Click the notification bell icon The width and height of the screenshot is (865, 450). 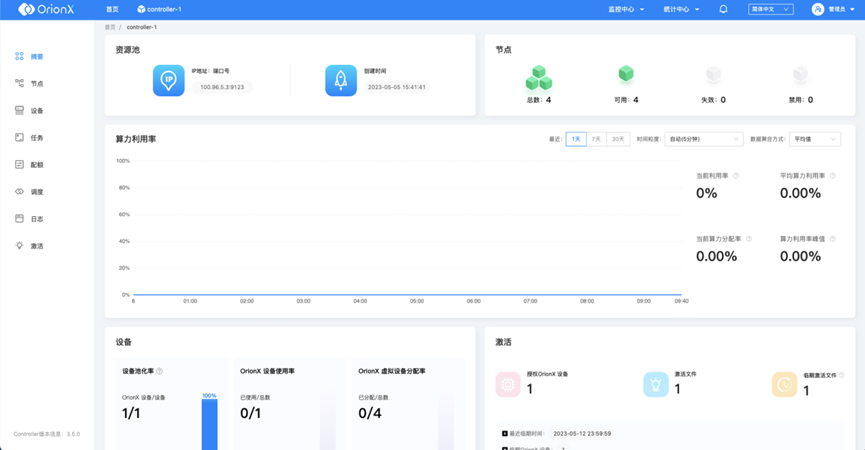(723, 9)
